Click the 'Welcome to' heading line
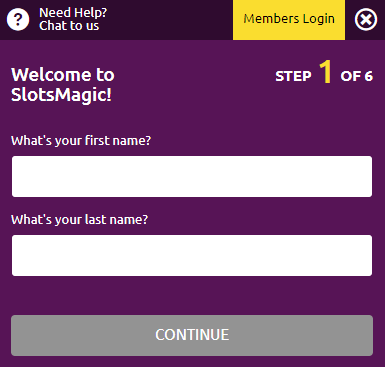Screen dimensions: 385x367 [63, 74]
